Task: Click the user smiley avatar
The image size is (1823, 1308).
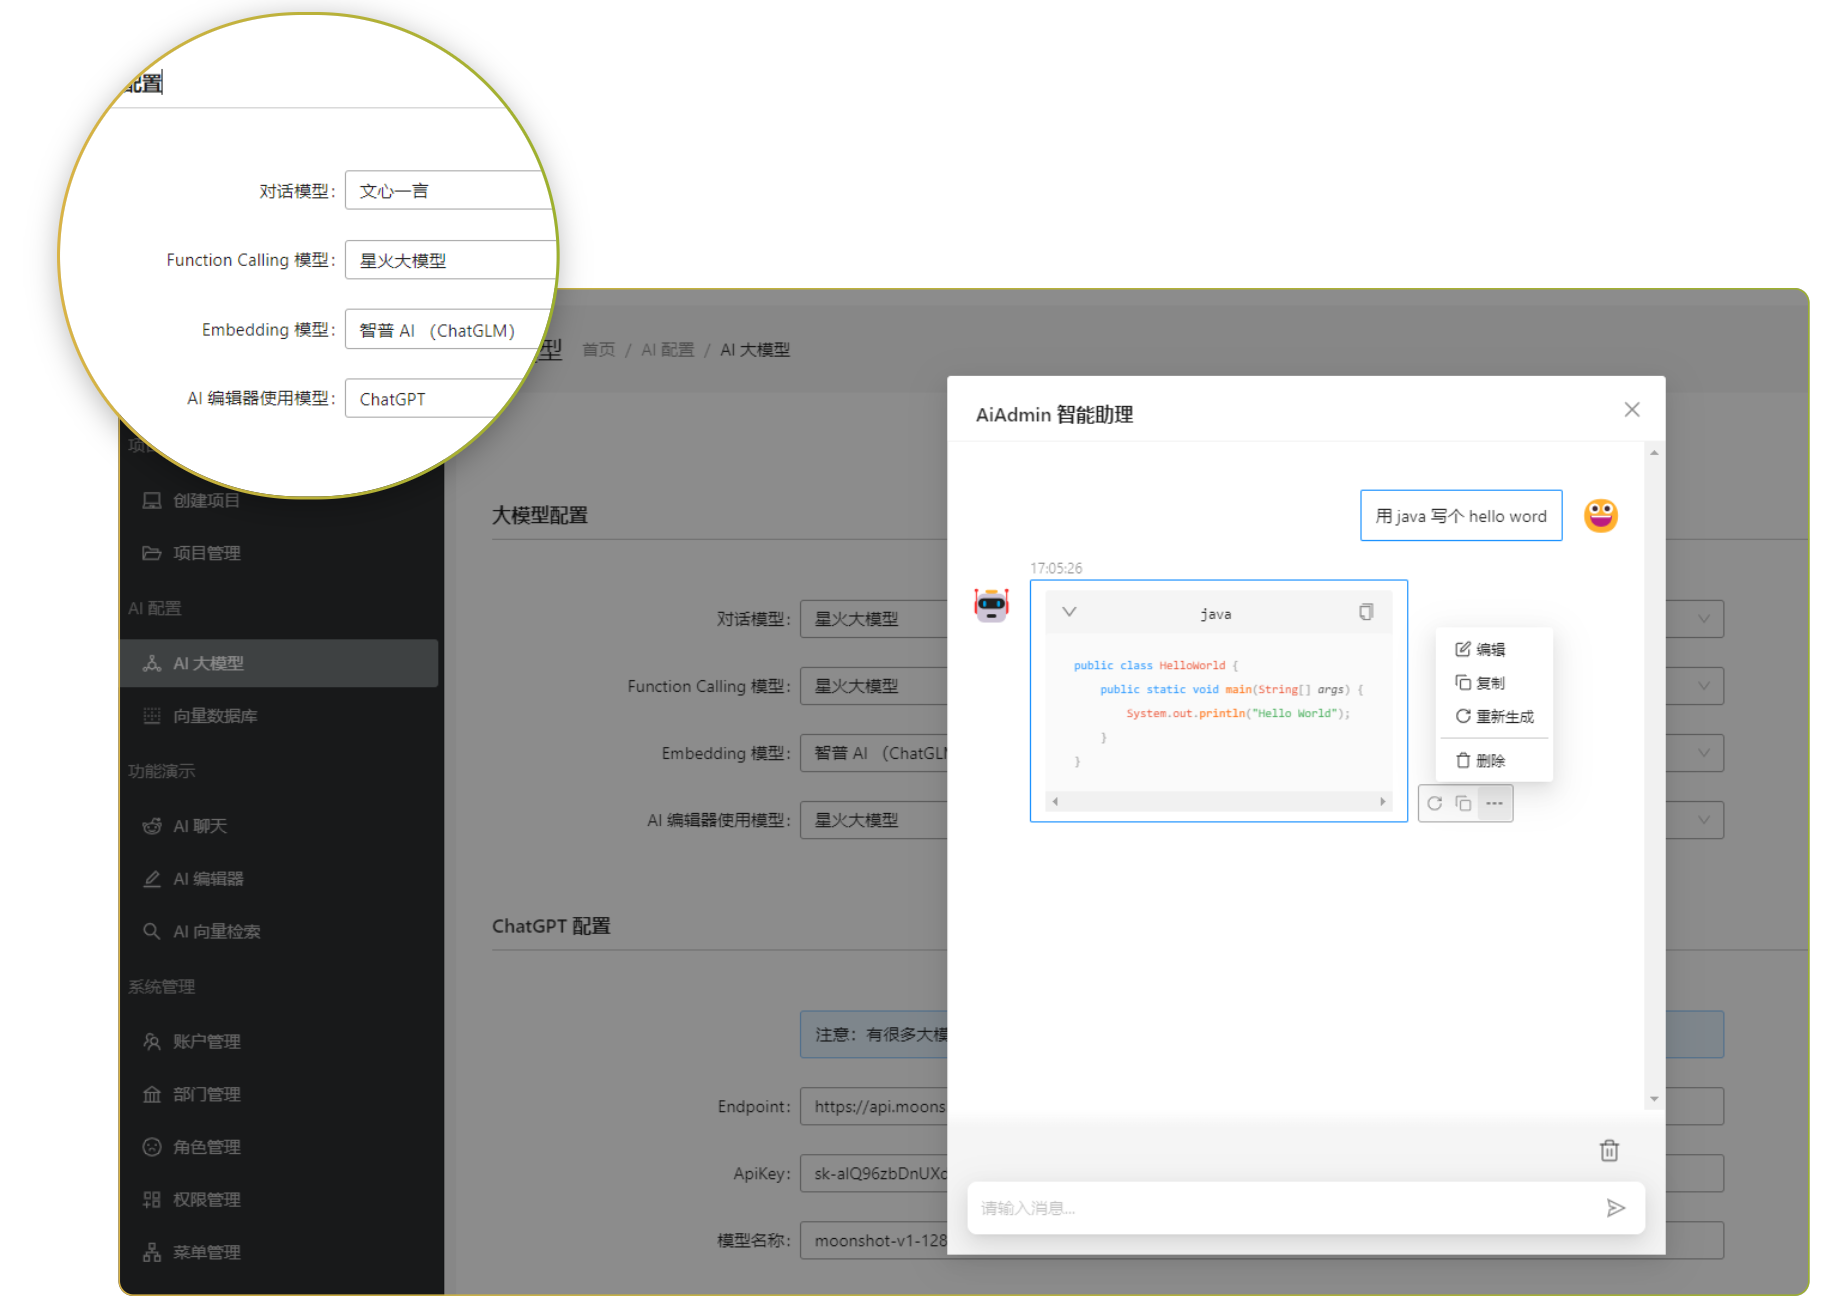Action: (1601, 515)
